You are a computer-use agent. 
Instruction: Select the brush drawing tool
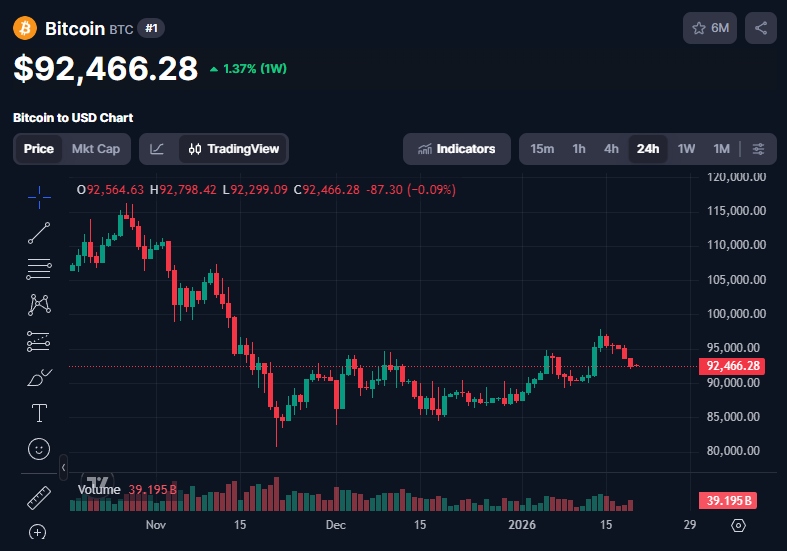pos(39,377)
